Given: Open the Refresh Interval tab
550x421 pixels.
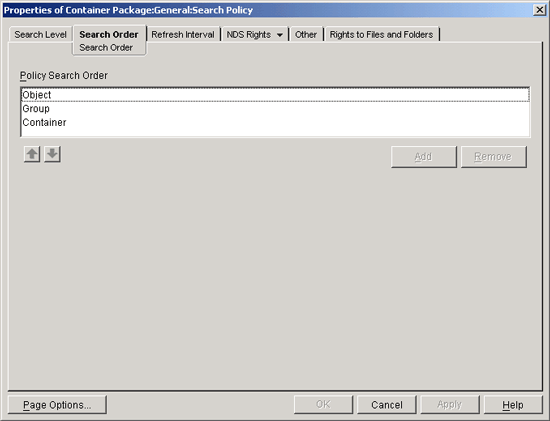Looking at the screenshot, I should click(x=183, y=34).
